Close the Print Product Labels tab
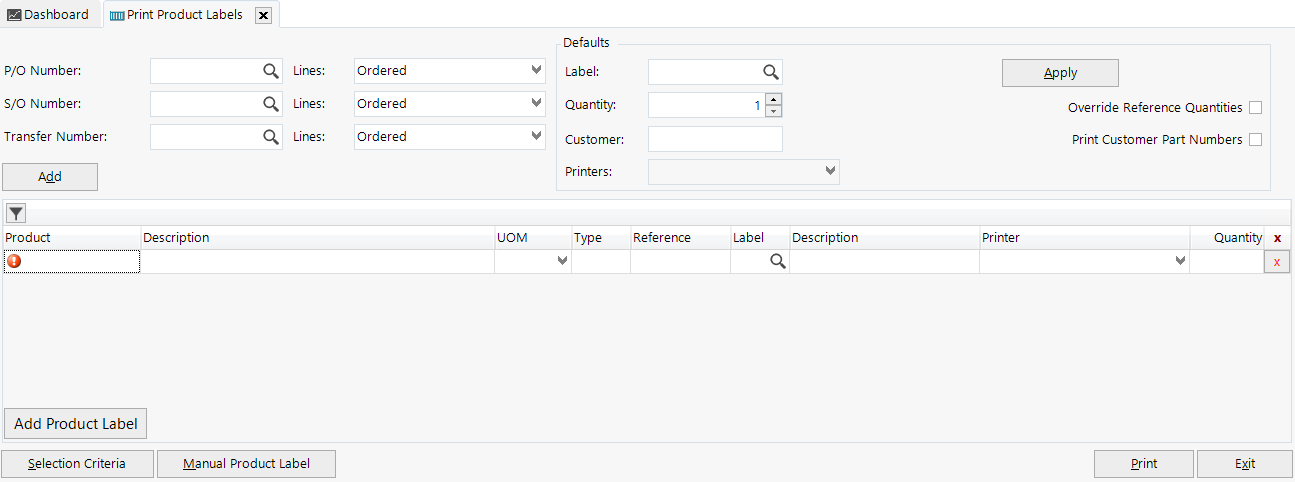 (x=263, y=15)
